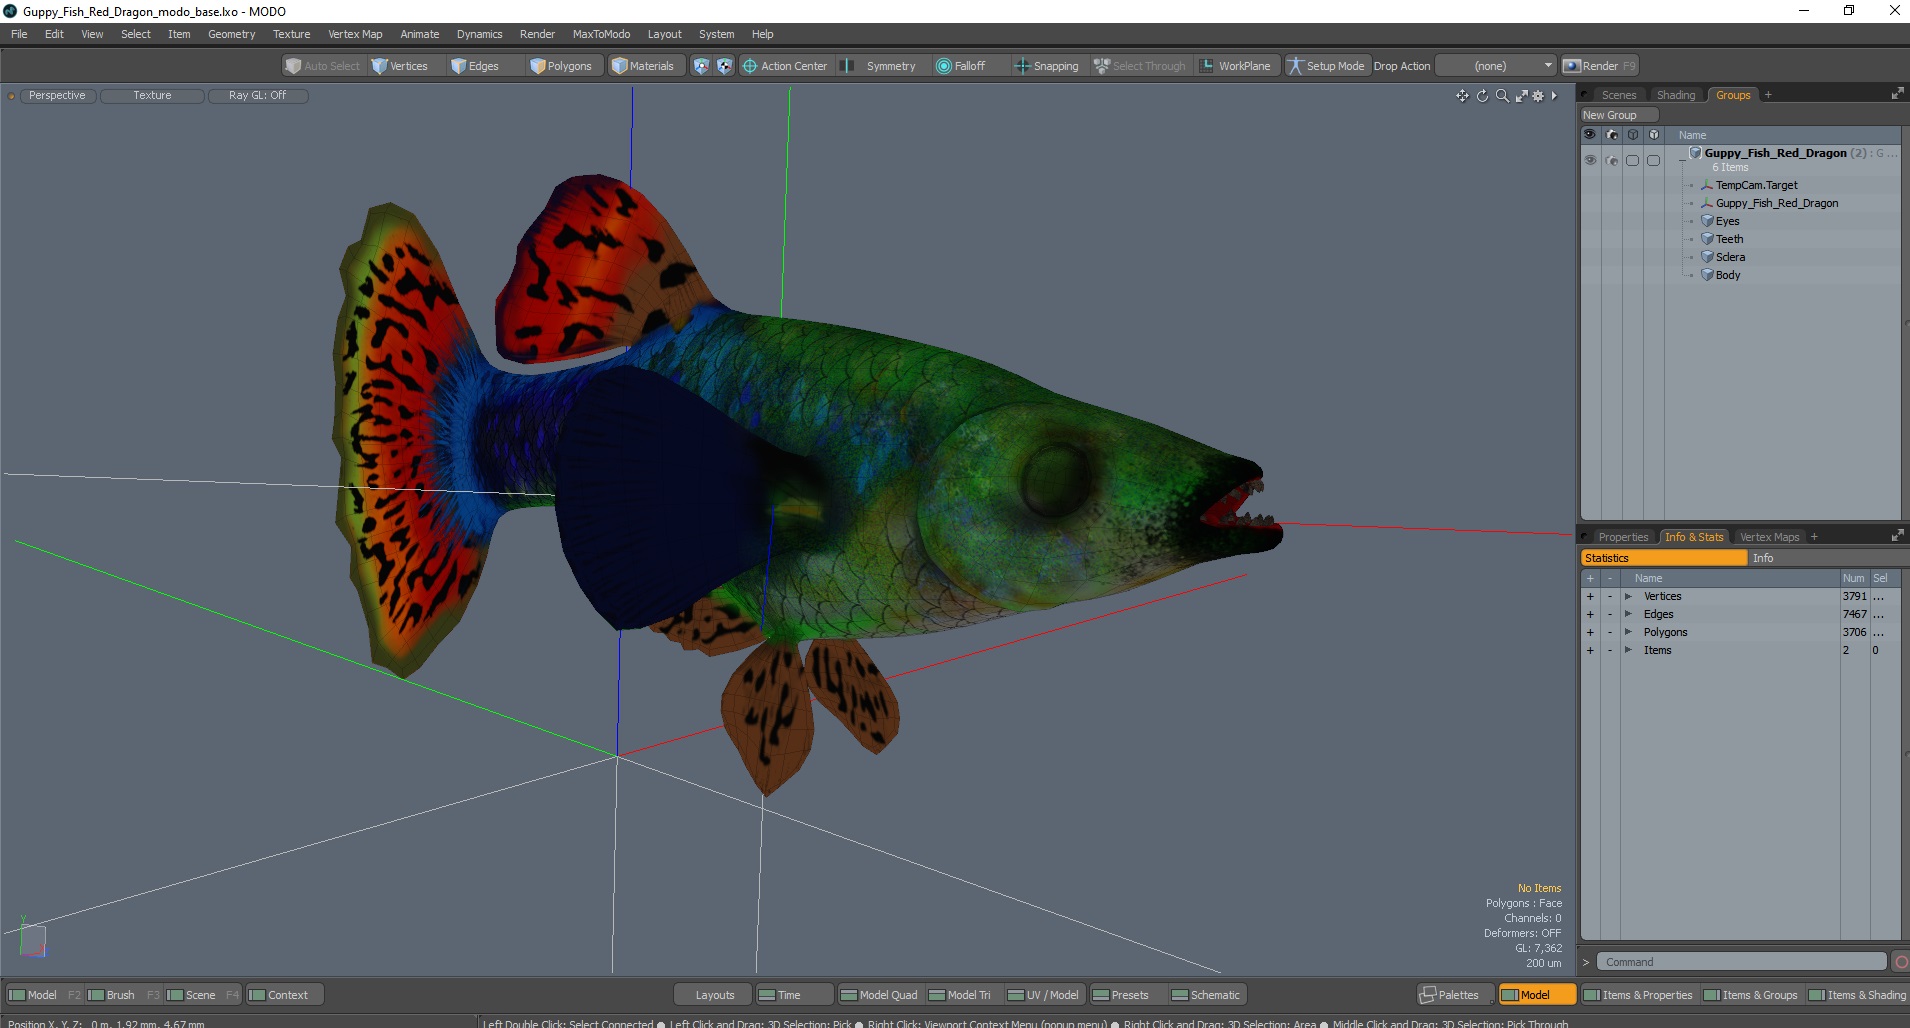Collapse the Guppy_Fish_Red_Dragon group
The height and width of the screenshot is (1028, 1910).
point(1682,160)
